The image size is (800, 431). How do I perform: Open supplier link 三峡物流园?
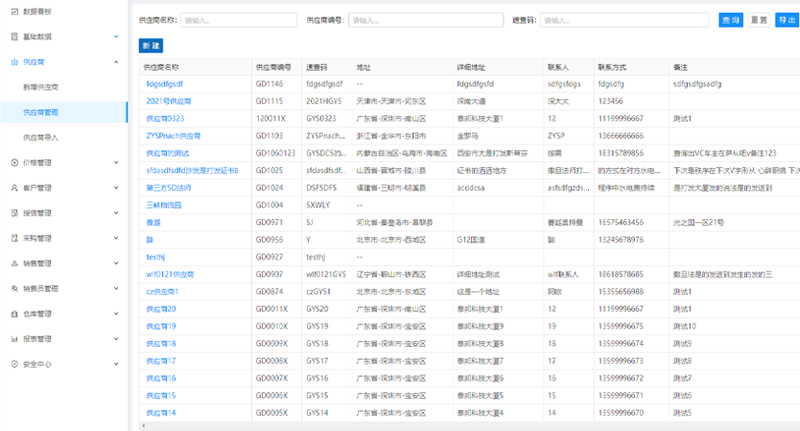(x=164, y=205)
